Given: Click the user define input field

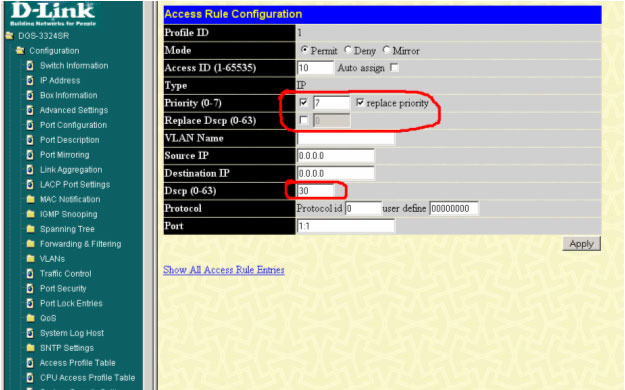Looking at the screenshot, I should tap(454, 209).
